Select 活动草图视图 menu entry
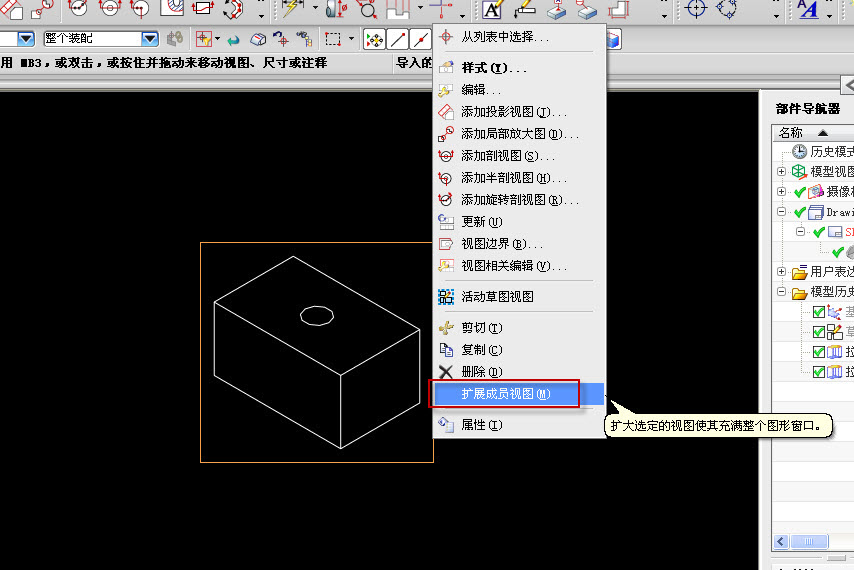This screenshot has width=854, height=570. click(519, 297)
